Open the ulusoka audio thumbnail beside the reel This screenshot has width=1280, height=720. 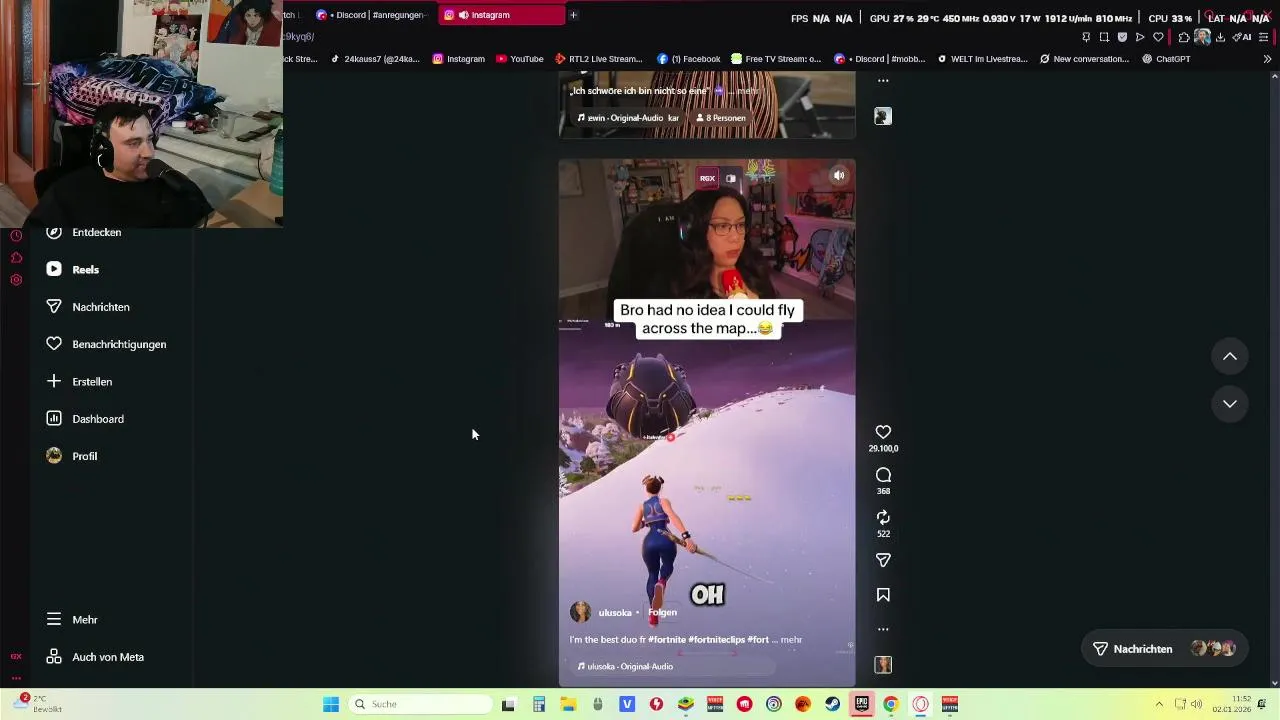[x=883, y=665]
